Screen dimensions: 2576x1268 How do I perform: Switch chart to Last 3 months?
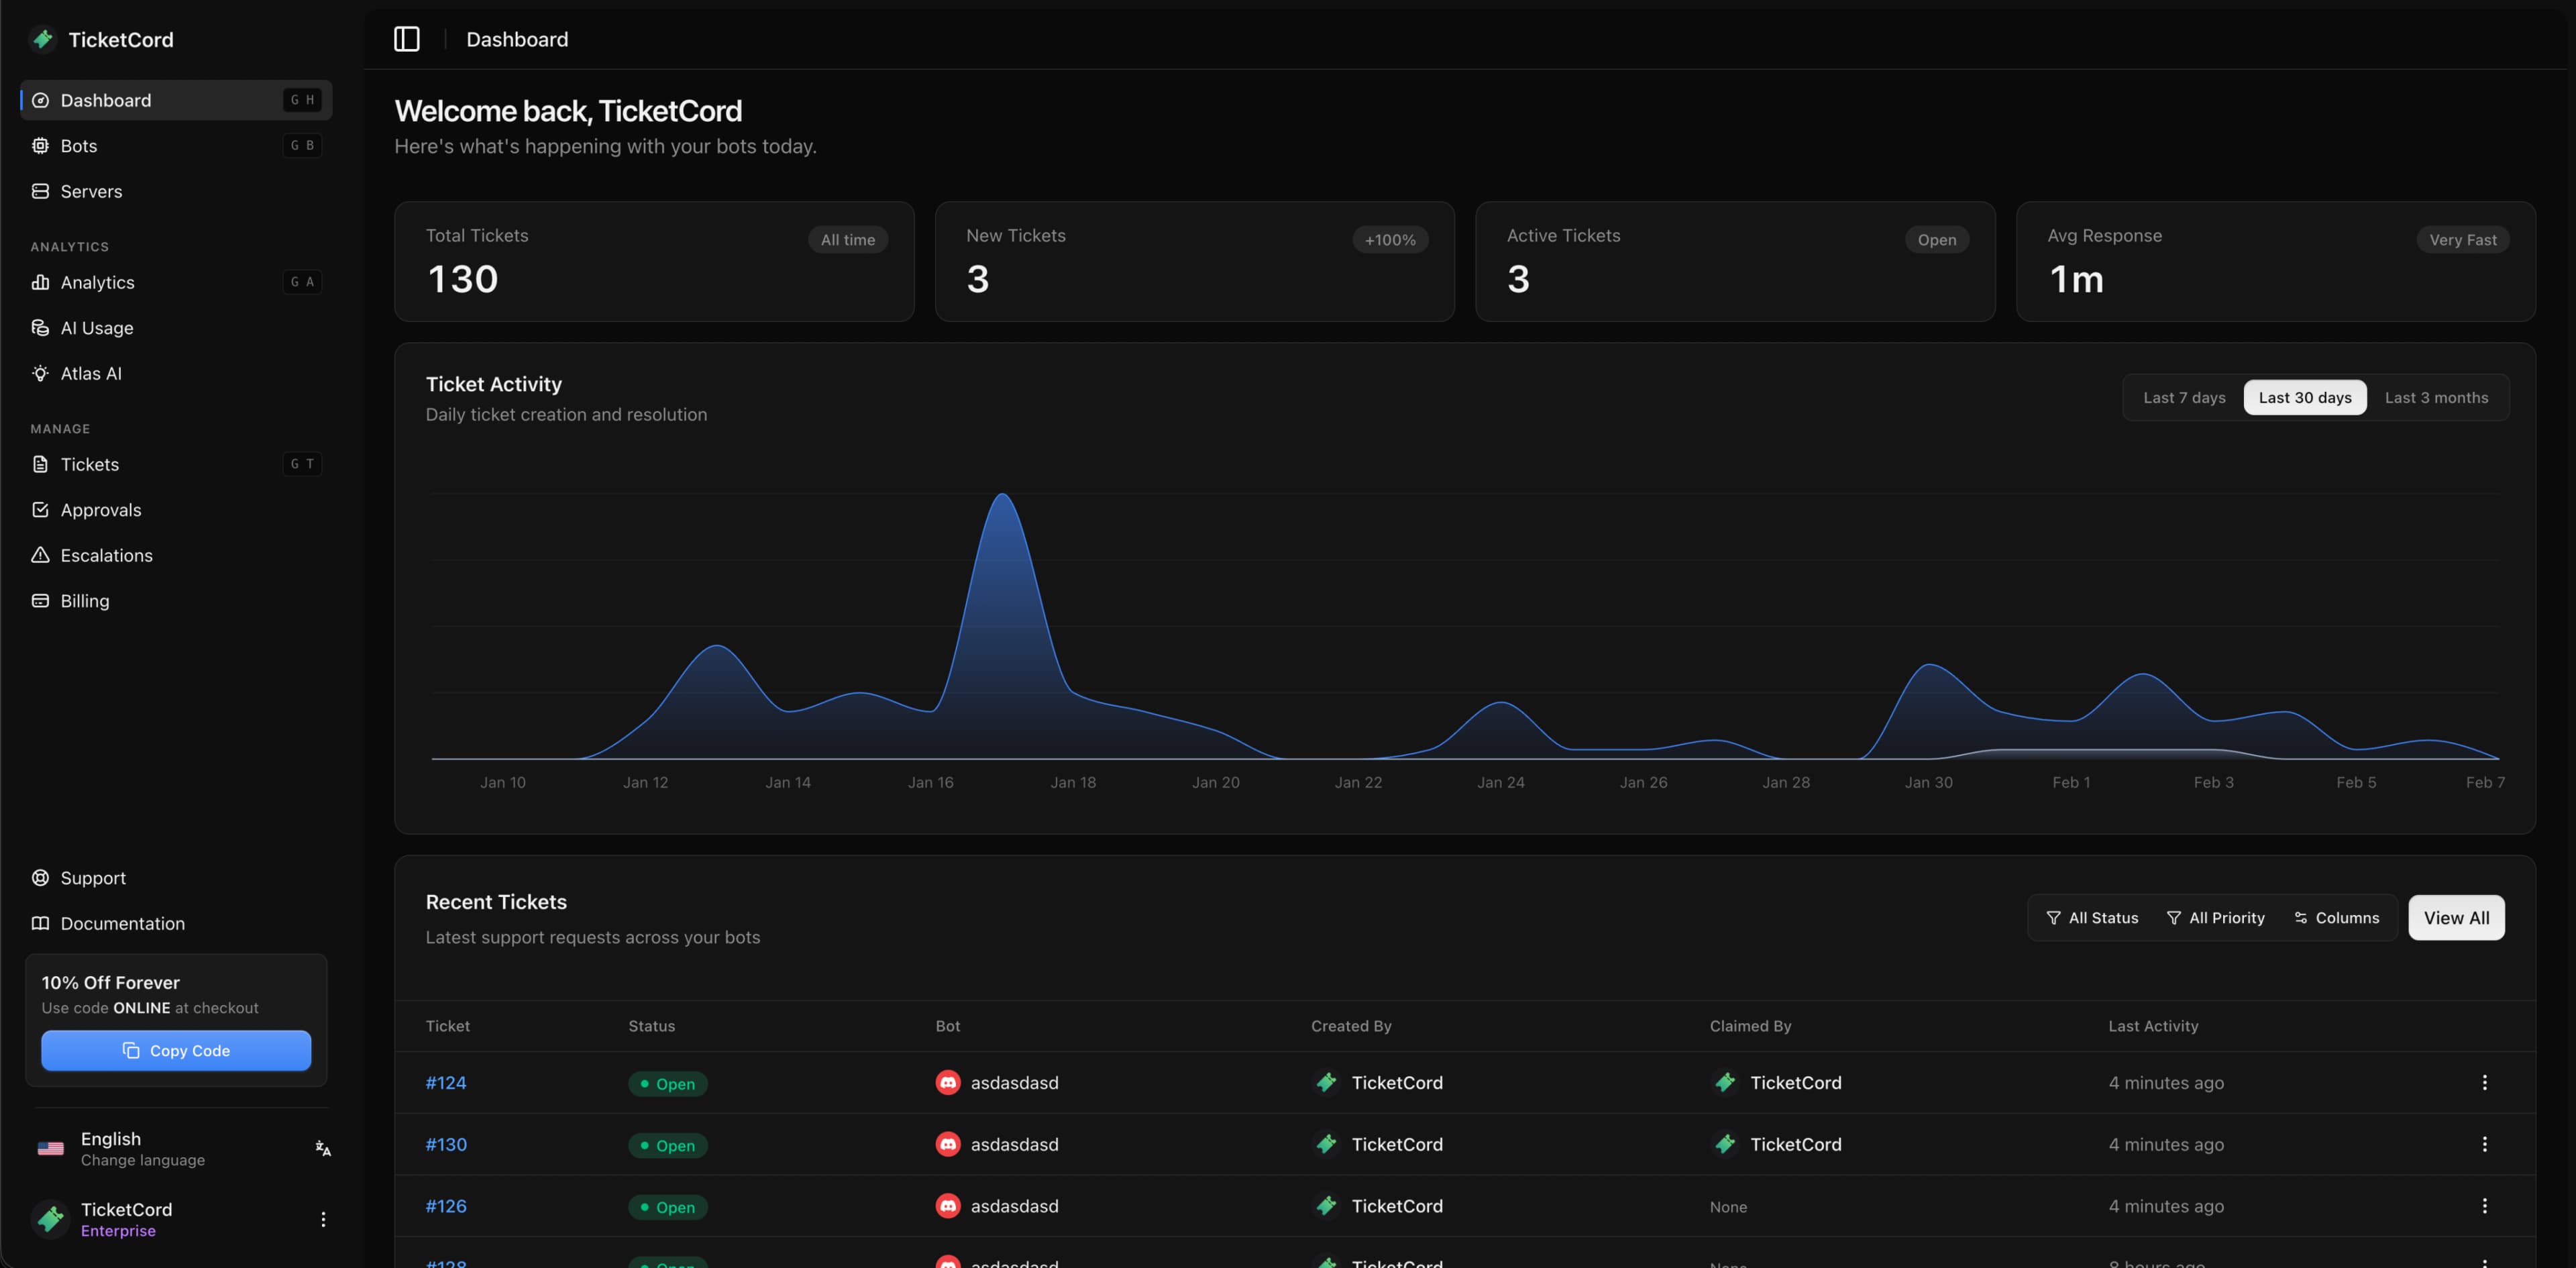tap(2436, 397)
